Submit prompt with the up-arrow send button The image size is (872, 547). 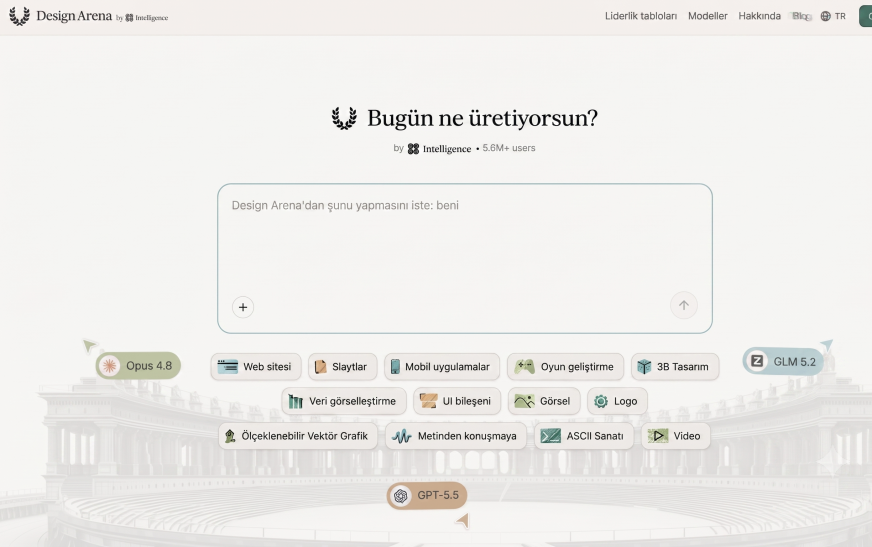[683, 305]
